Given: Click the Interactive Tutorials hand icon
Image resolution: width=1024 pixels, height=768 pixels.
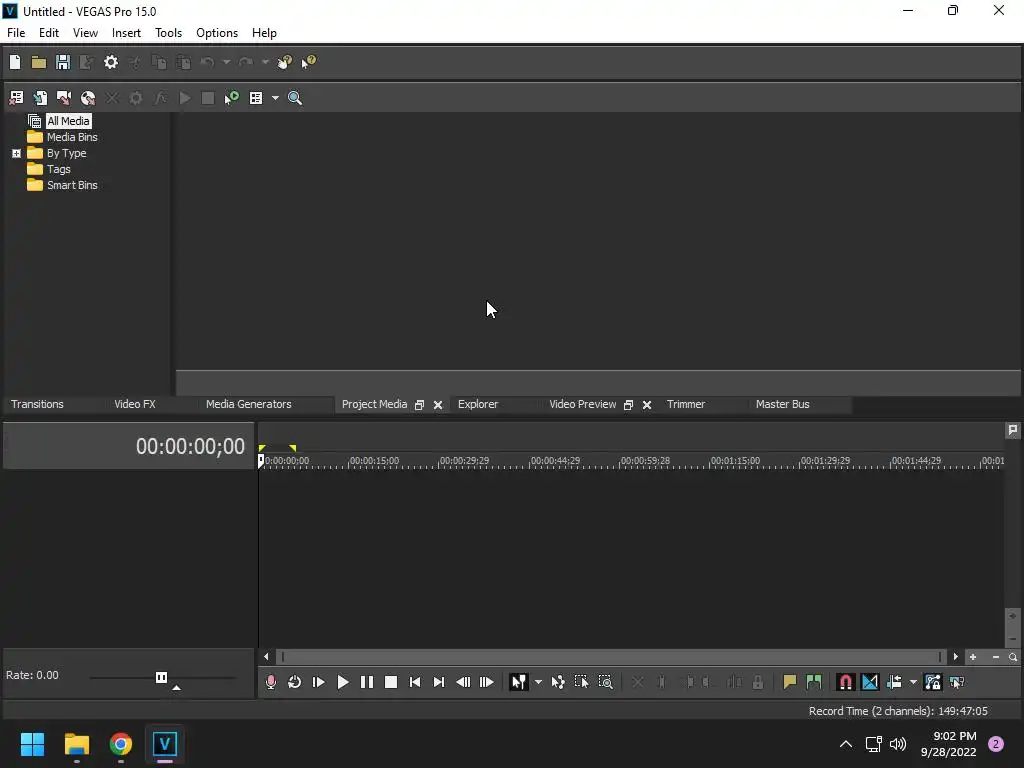Looking at the screenshot, I should click(x=285, y=62).
